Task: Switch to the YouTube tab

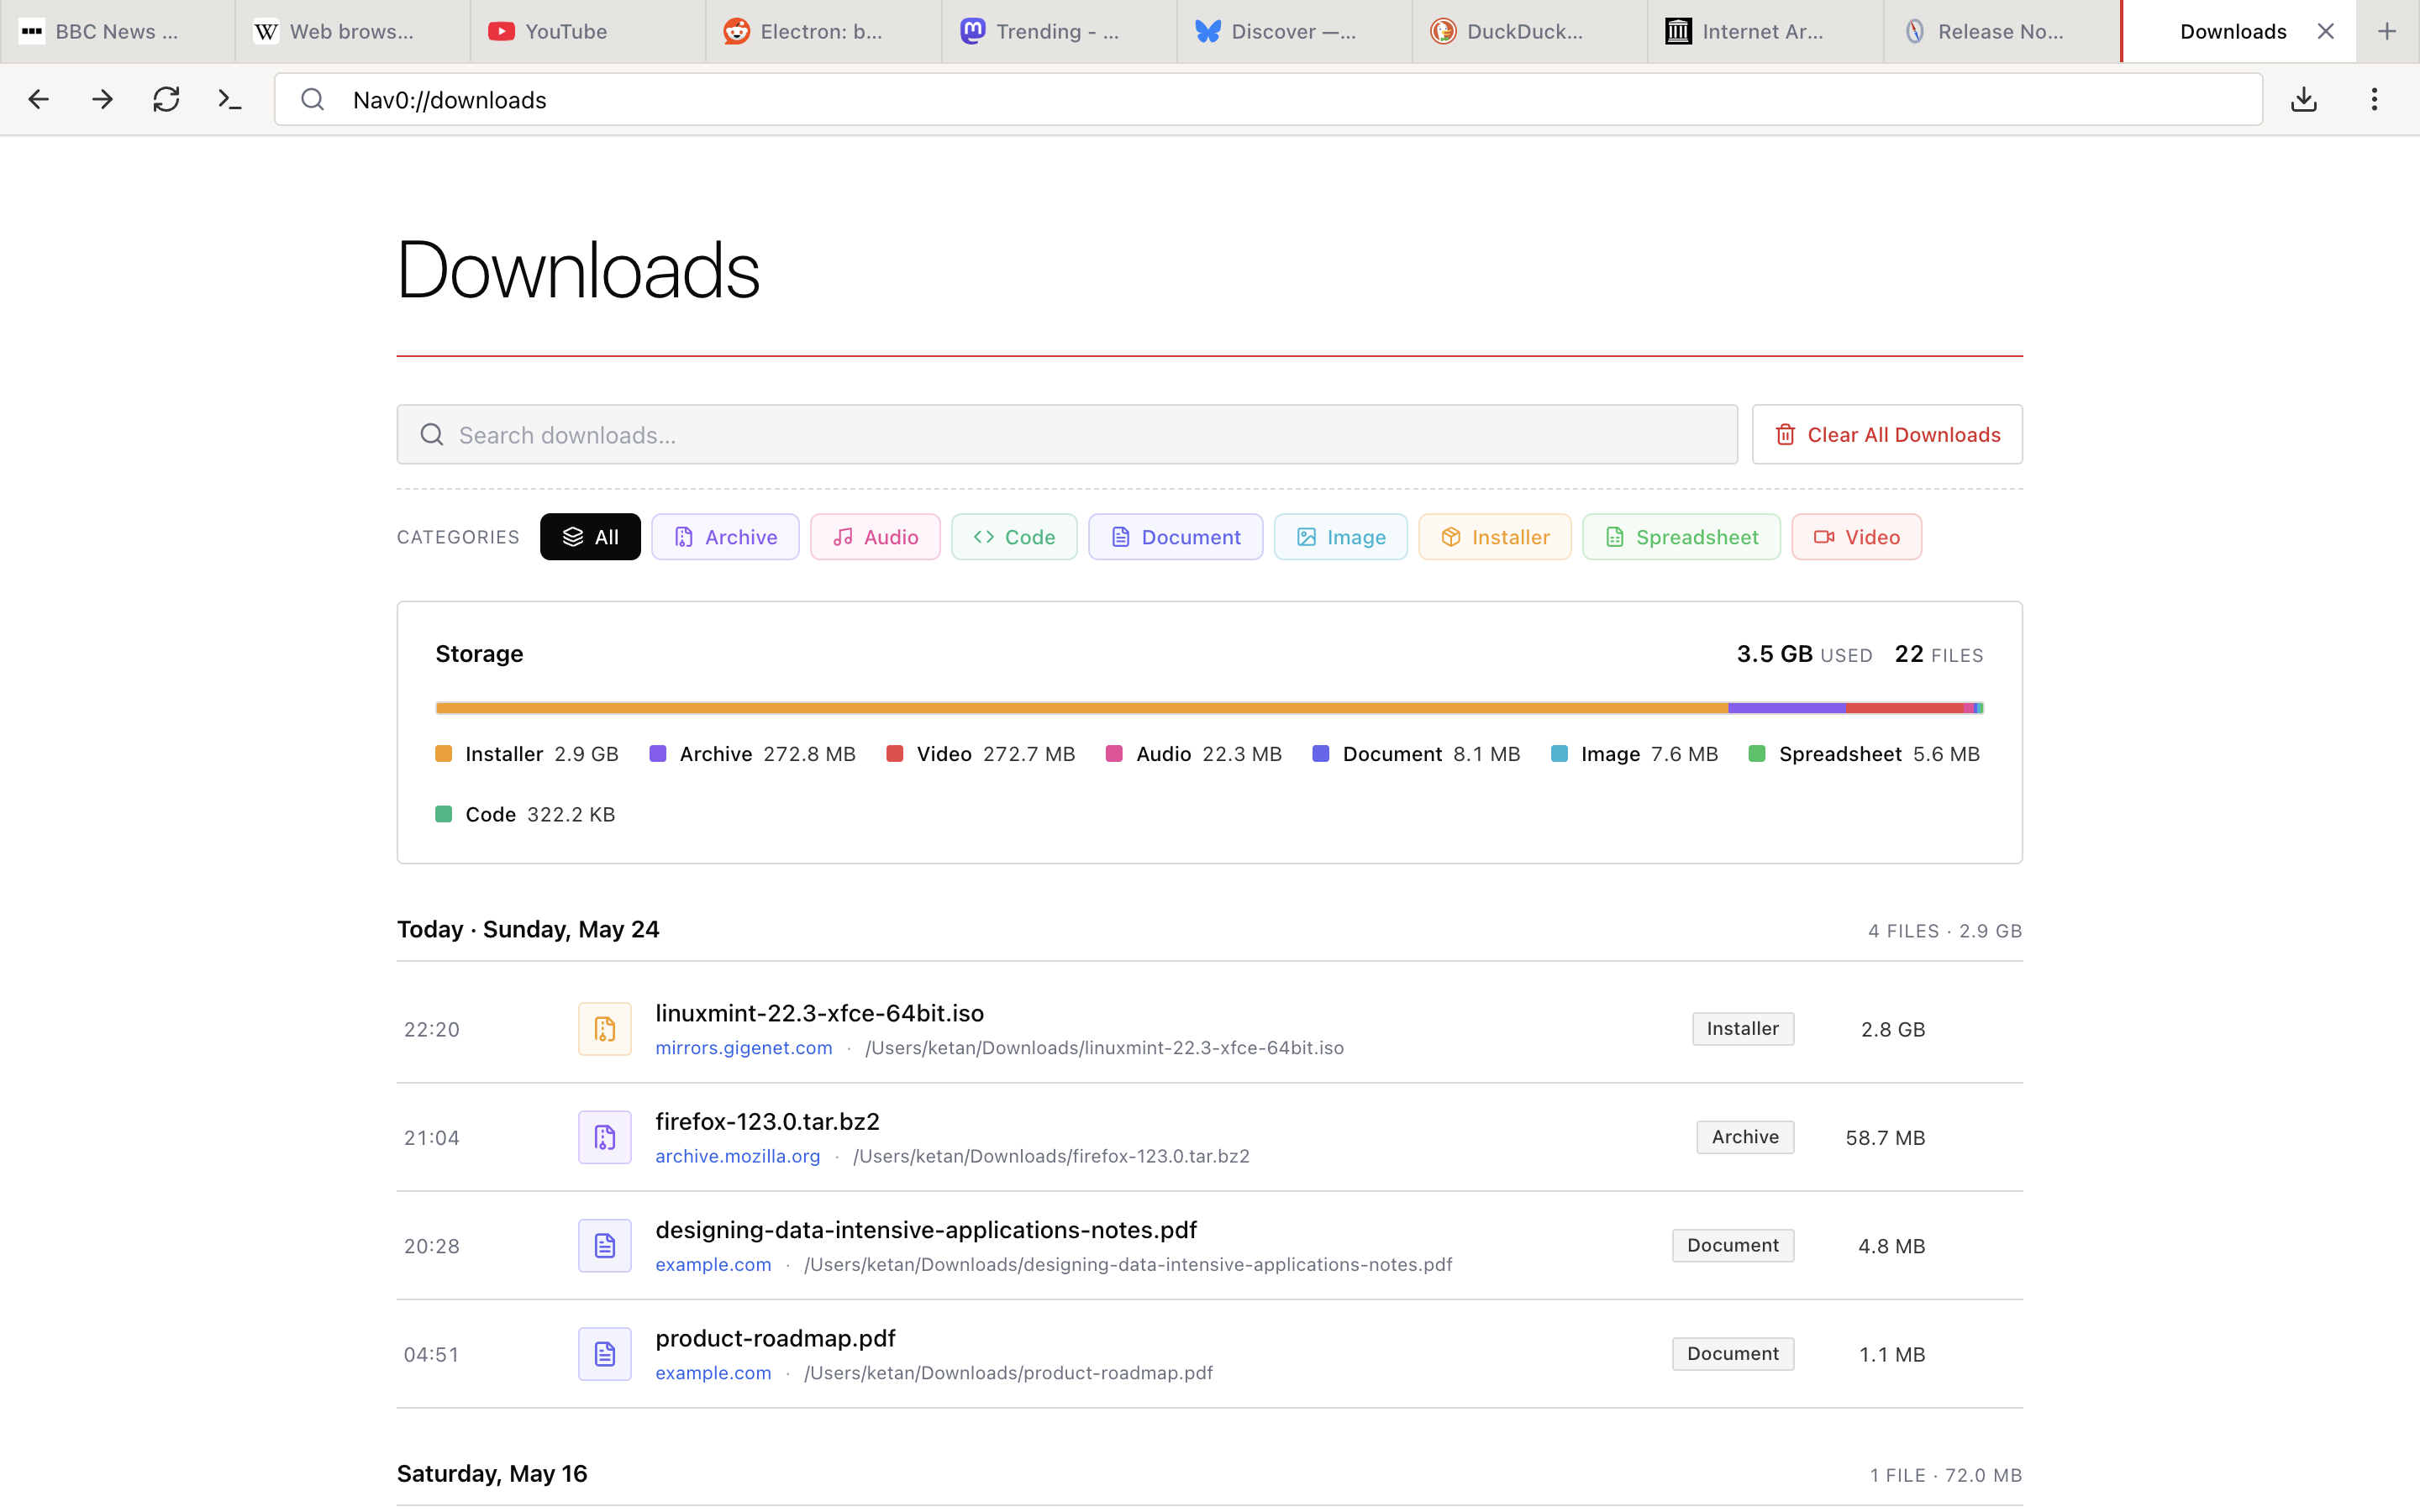Action: click(588, 31)
